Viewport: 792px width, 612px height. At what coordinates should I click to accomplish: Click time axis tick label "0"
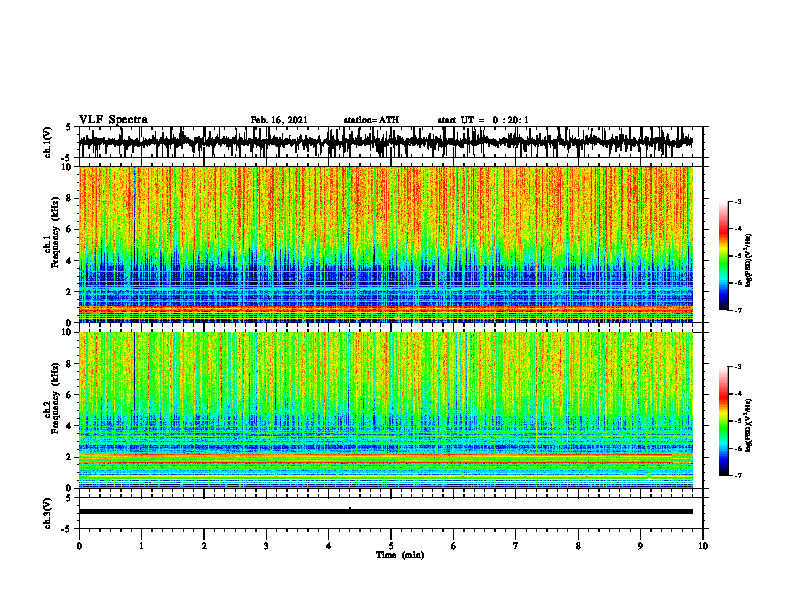(79, 546)
